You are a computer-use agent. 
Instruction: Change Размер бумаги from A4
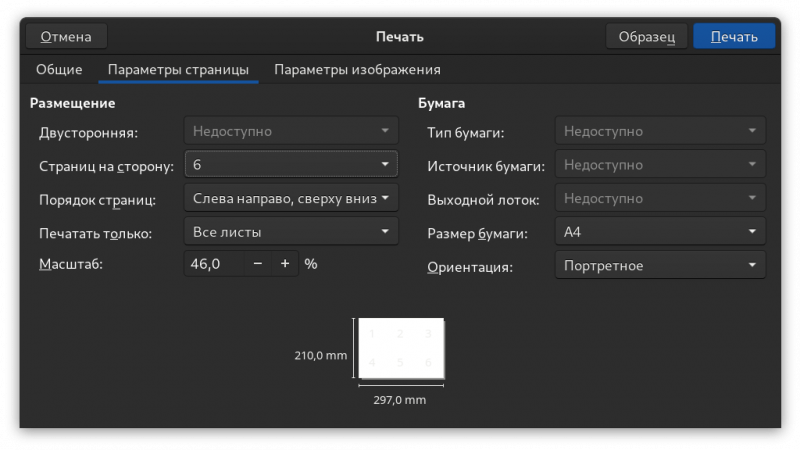(x=660, y=232)
